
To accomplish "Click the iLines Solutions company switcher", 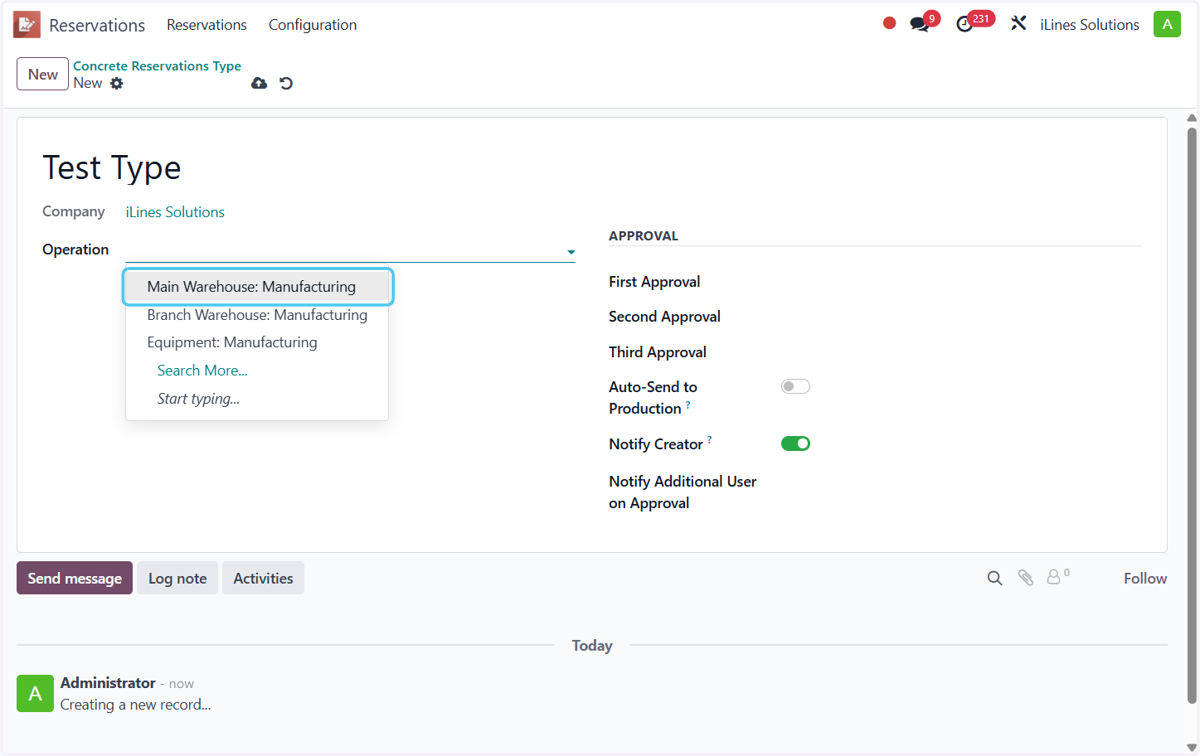I will tap(1089, 24).
